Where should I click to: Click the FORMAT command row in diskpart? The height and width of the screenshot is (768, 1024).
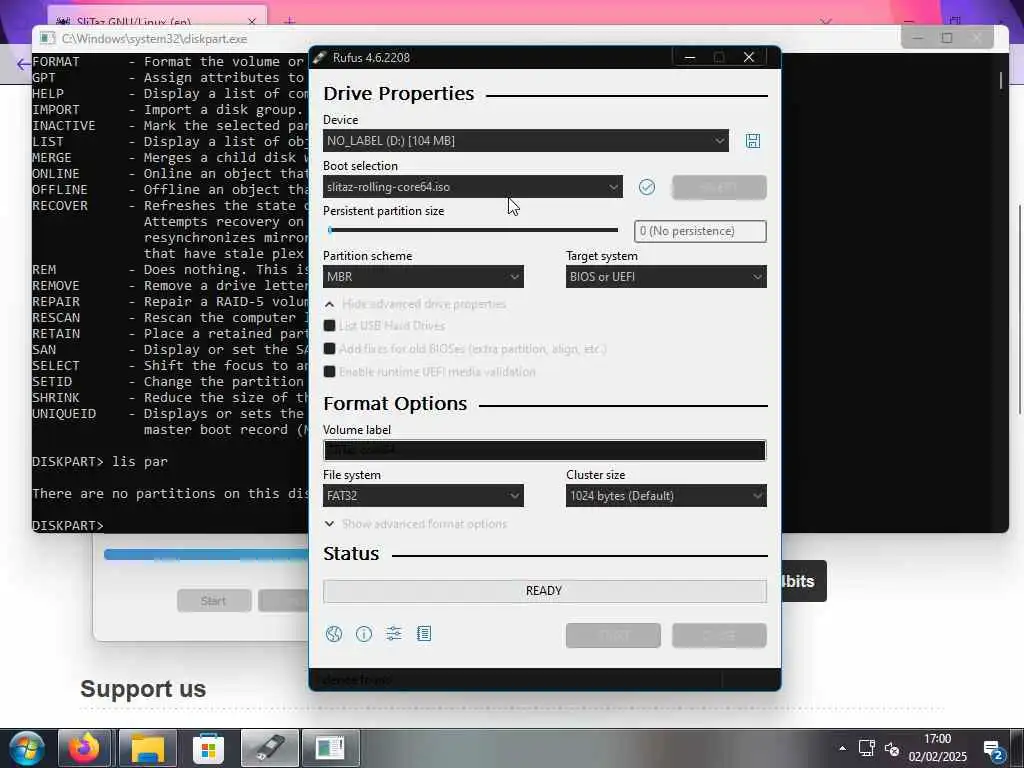click(x=169, y=62)
